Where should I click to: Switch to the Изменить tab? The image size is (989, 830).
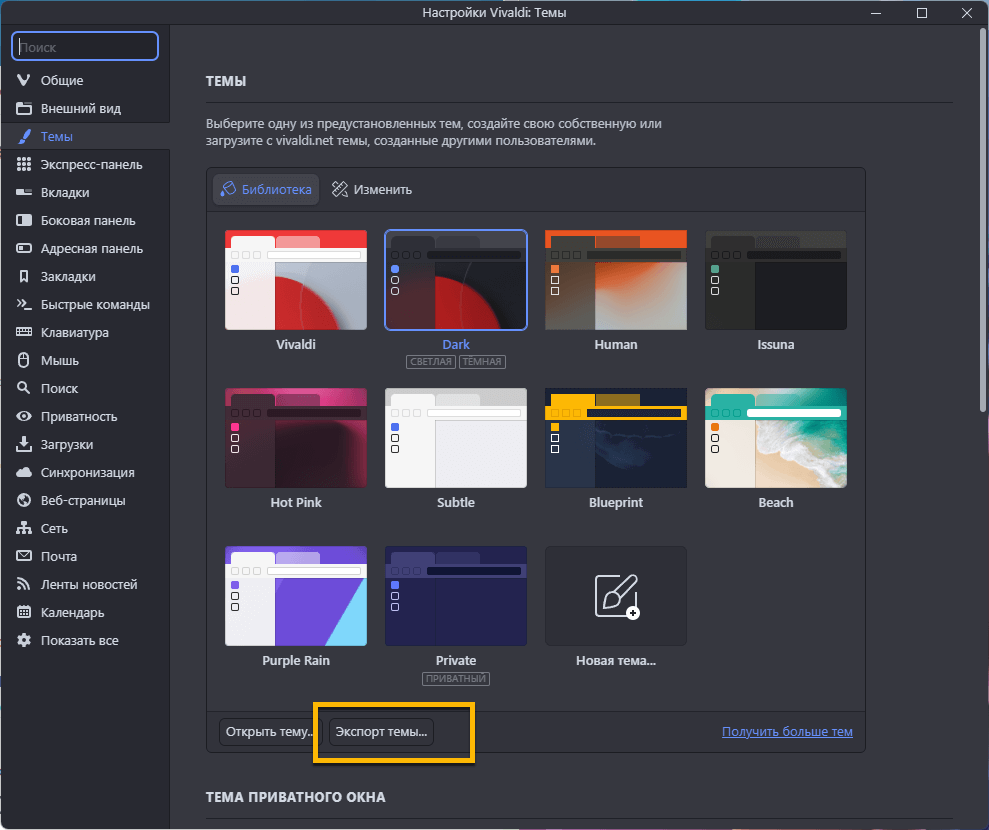click(372, 189)
